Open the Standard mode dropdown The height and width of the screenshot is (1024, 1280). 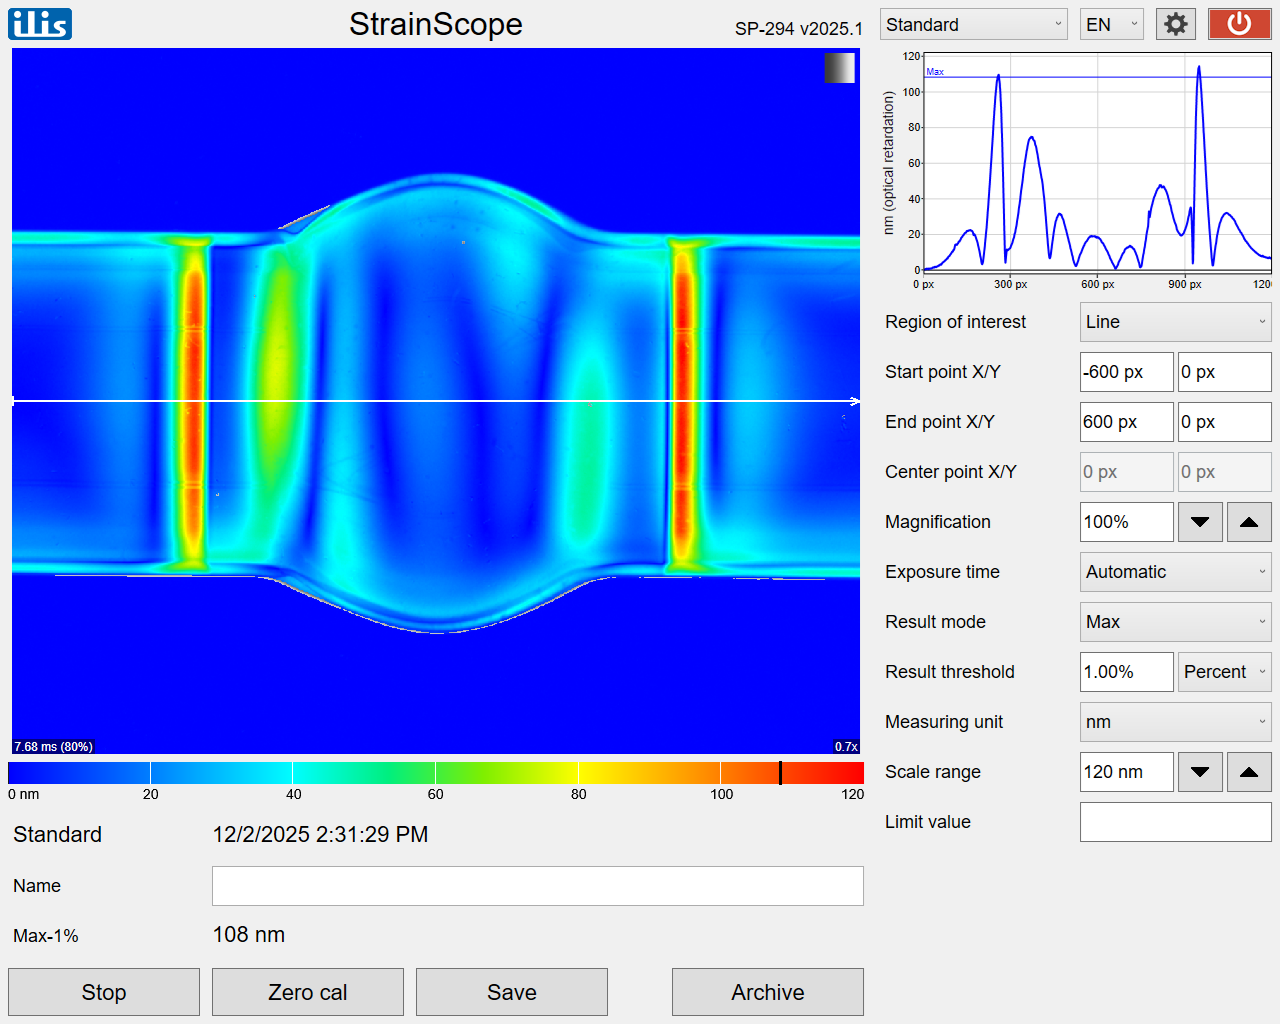pyautogui.click(x=973, y=25)
